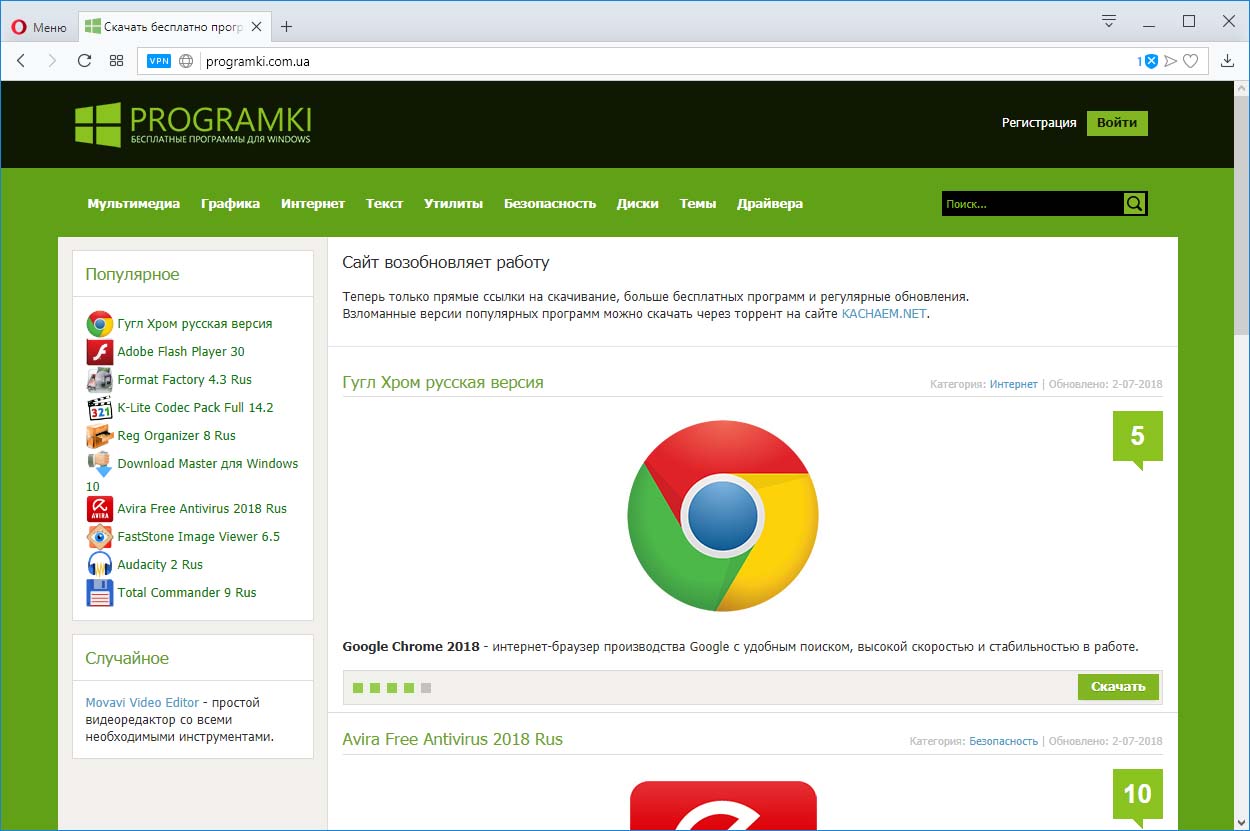
Task: Click the Audacity headphones icon
Action: tap(100, 565)
